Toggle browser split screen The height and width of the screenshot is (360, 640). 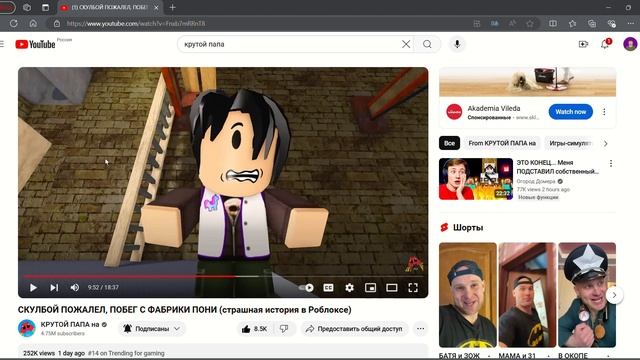click(553, 24)
